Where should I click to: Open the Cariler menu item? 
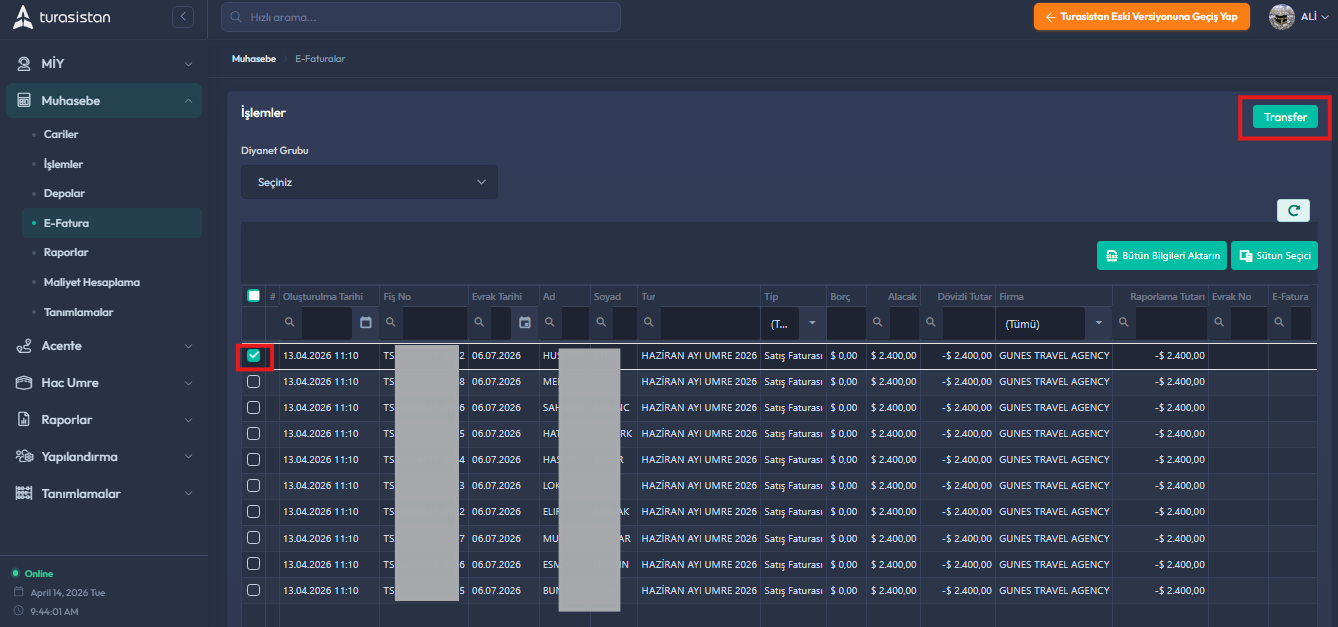coord(61,134)
